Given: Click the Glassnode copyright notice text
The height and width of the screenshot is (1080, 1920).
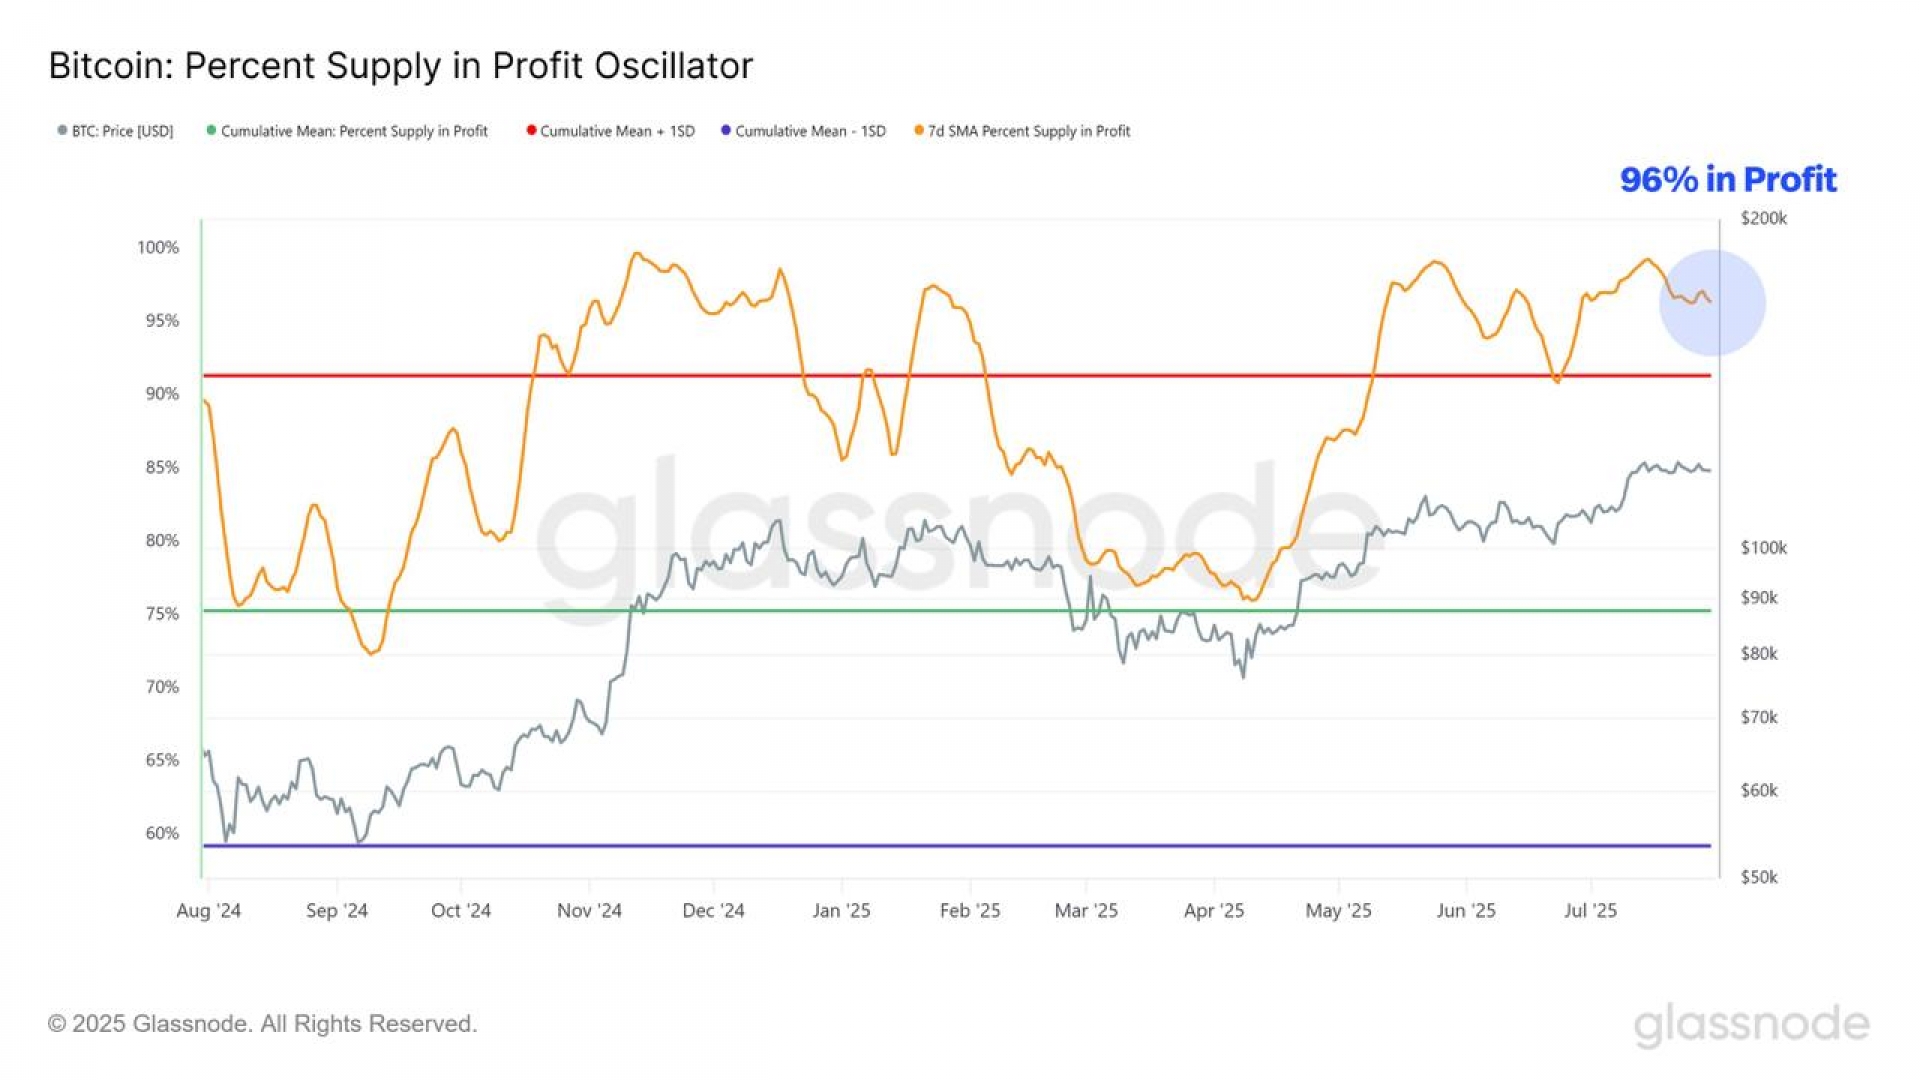Looking at the screenshot, I should click(263, 1024).
